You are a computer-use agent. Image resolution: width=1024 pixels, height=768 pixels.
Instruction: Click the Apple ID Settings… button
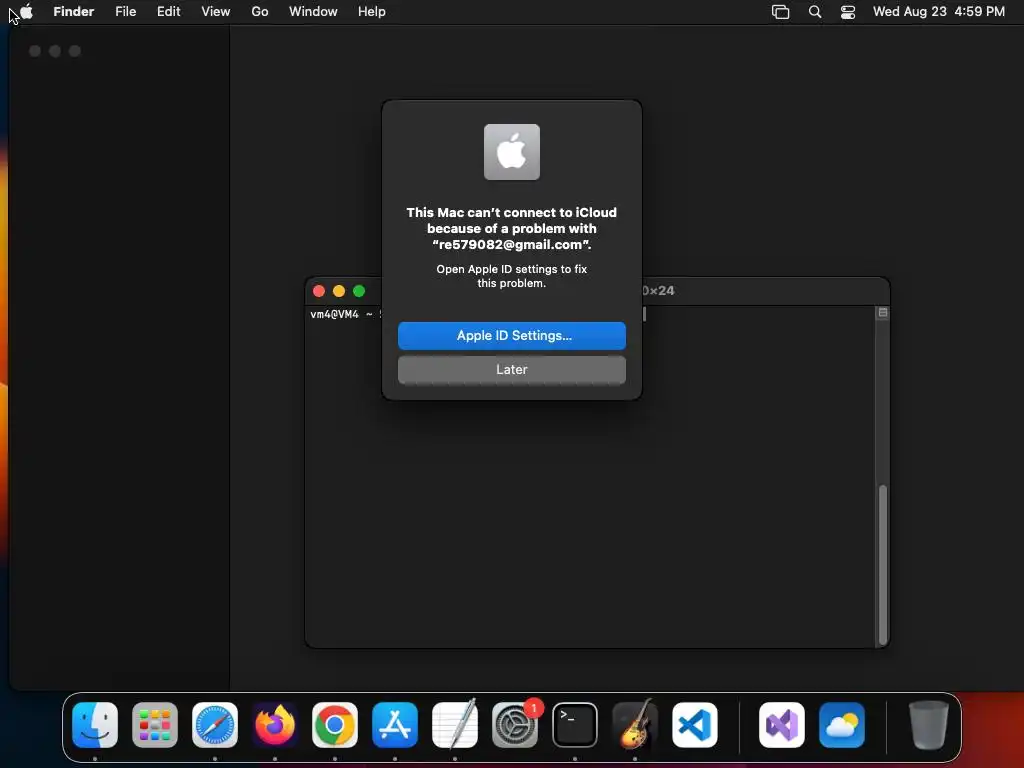coord(512,336)
